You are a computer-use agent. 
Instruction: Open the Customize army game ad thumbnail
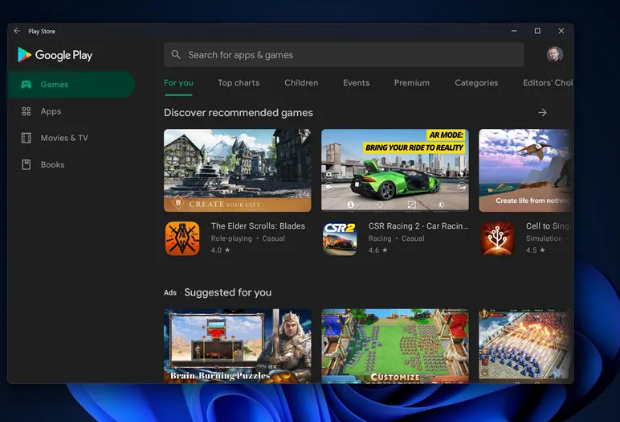click(x=395, y=346)
